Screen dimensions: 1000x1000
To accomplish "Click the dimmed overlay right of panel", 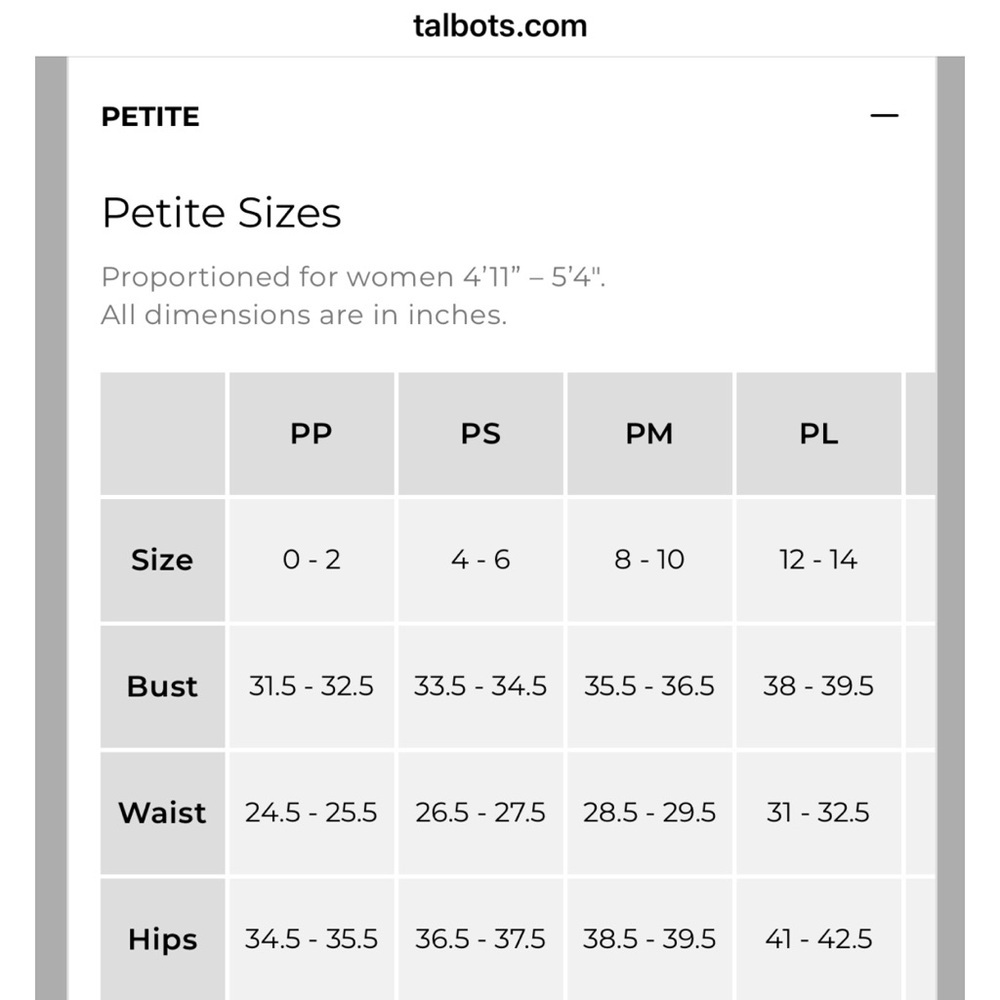I will tap(950, 528).
